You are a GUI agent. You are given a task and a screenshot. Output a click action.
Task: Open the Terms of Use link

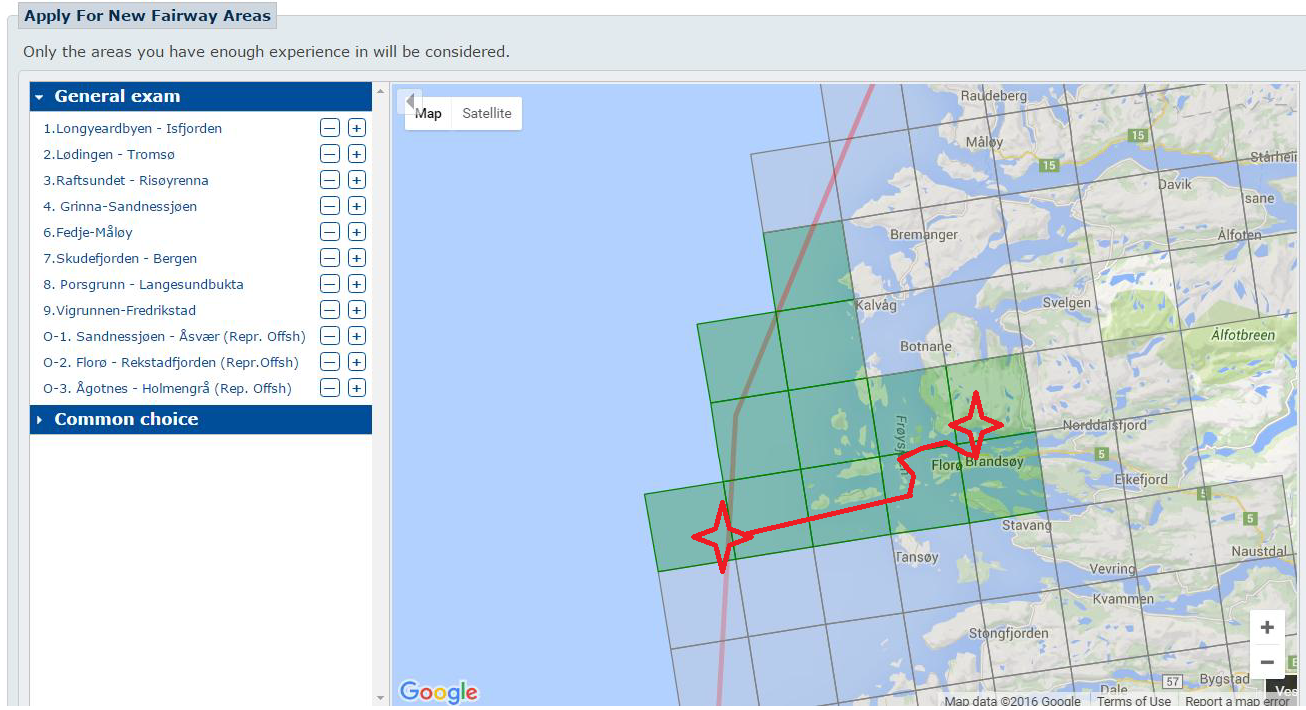coord(1133,701)
